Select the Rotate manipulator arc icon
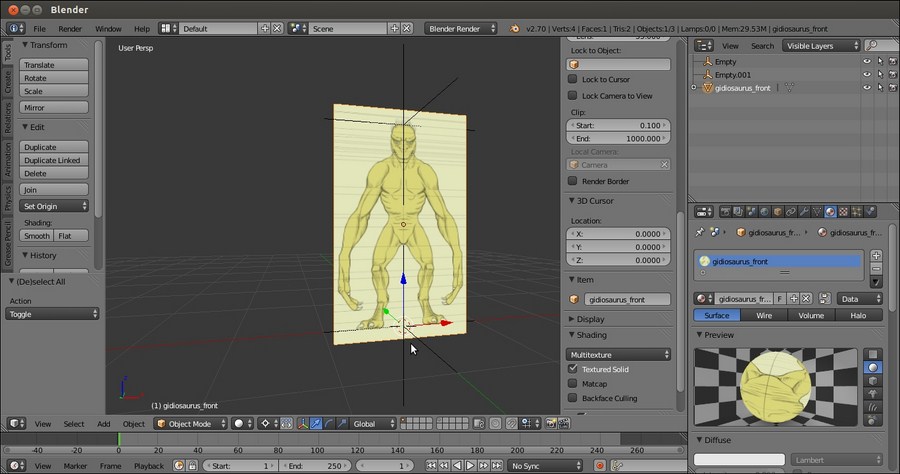 tap(329, 424)
